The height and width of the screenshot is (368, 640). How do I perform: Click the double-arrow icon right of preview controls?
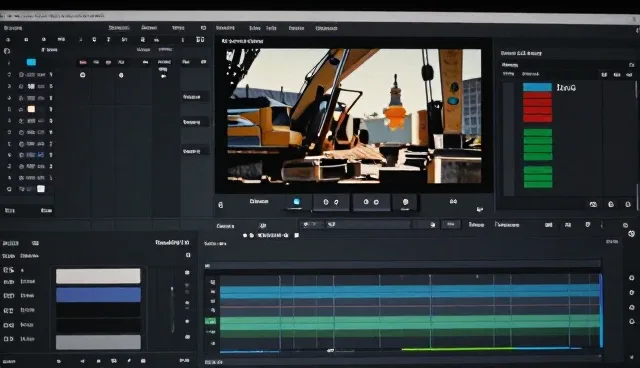point(453,201)
